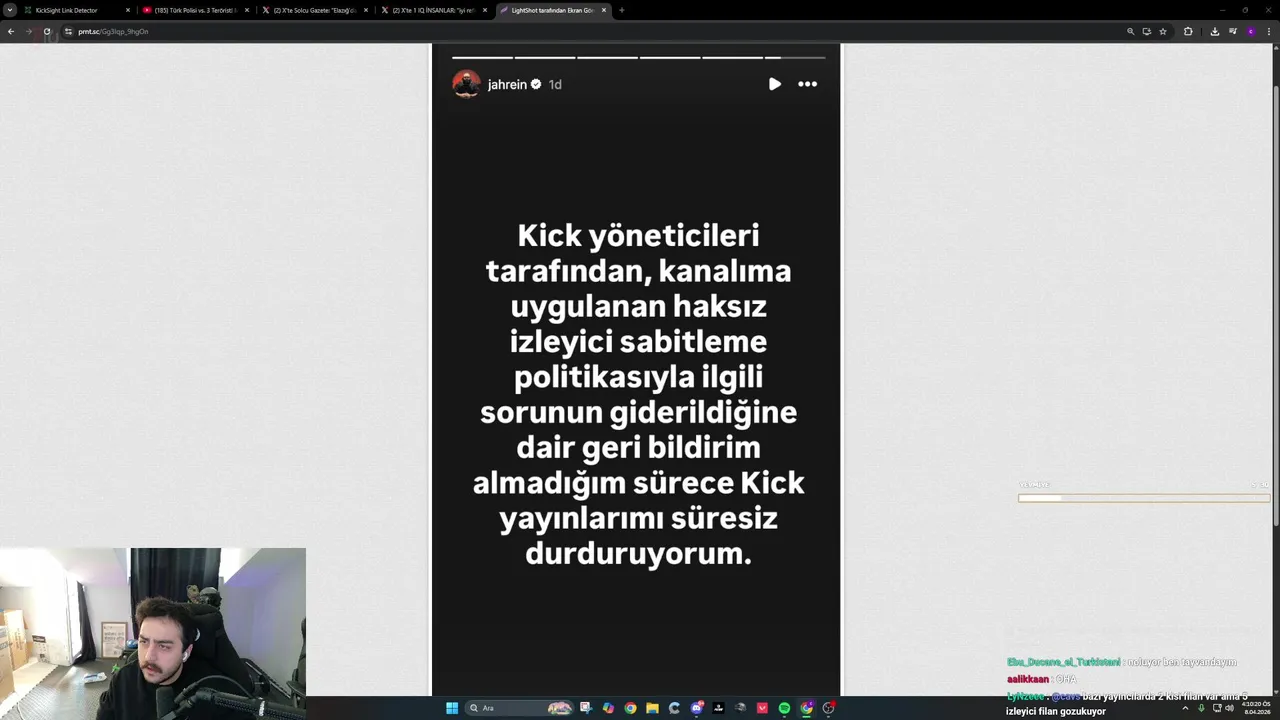This screenshot has width=1280, height=720.
Task: Open the browser downloads panel
Action: tap(1214, 31)
